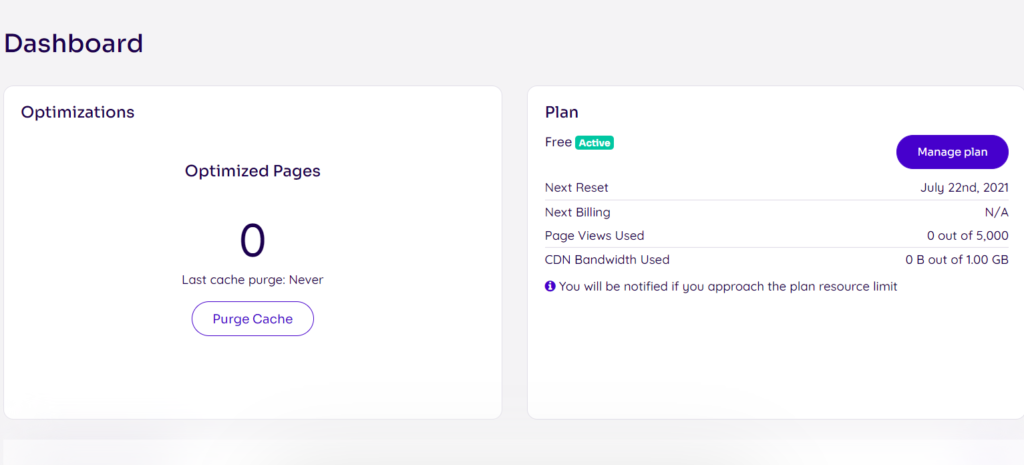1024x465 pixels.
Task: Click the Free plan name label
Action: 558,142
